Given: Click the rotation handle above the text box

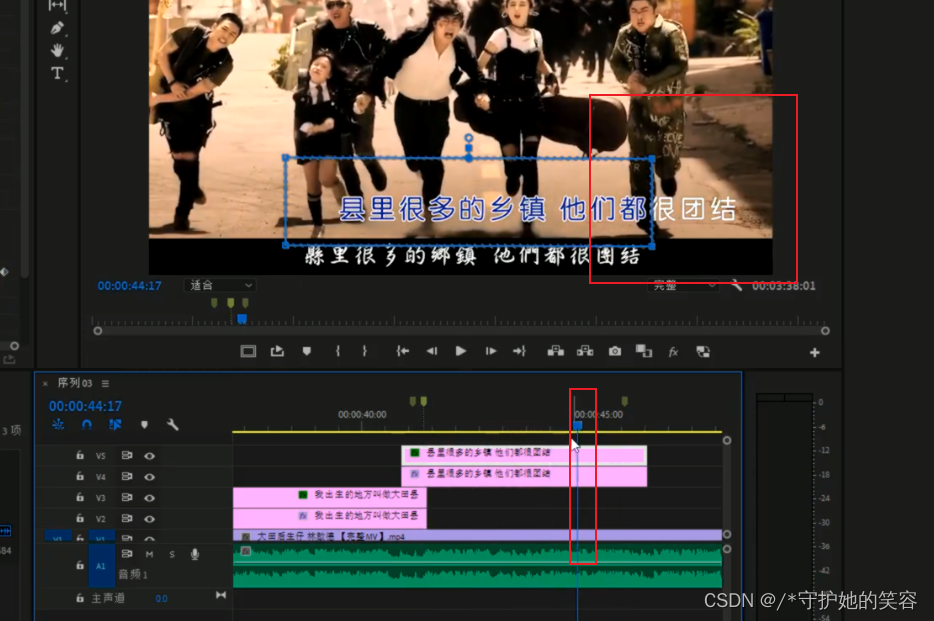Looking at the screenshot, I should point(469,138).
